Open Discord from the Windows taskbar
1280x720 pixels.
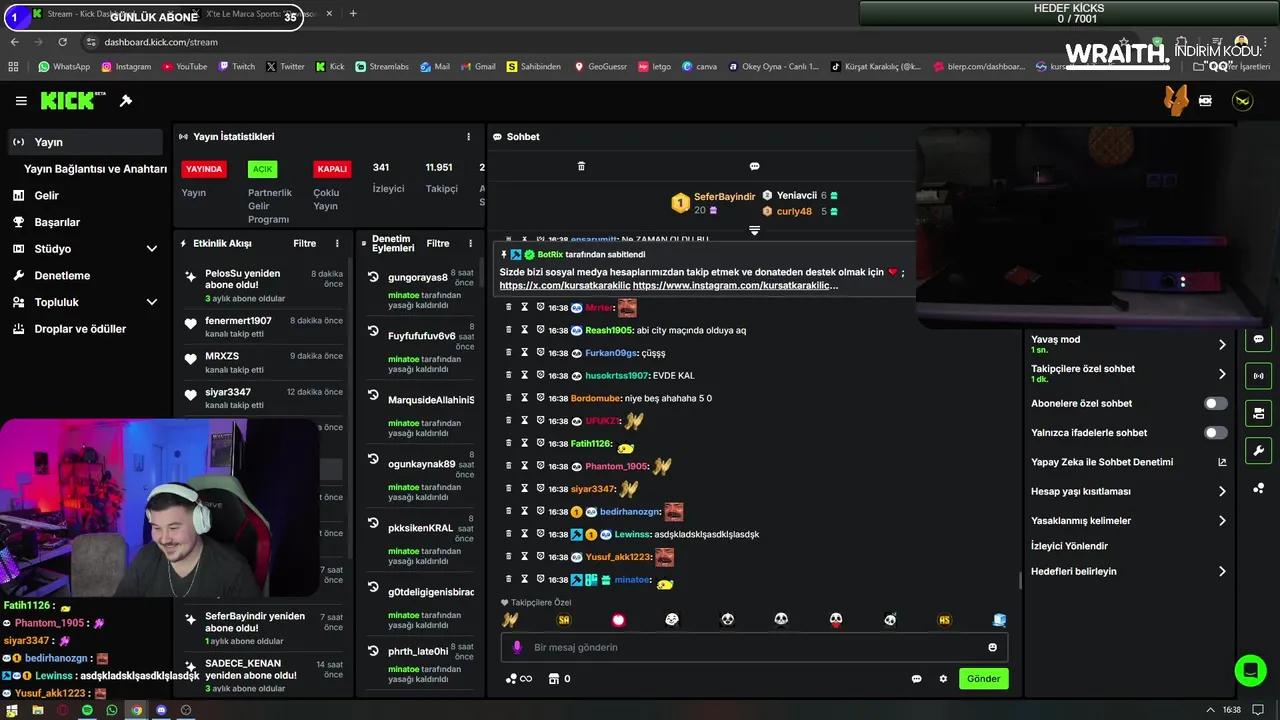[x=161, y=710]
